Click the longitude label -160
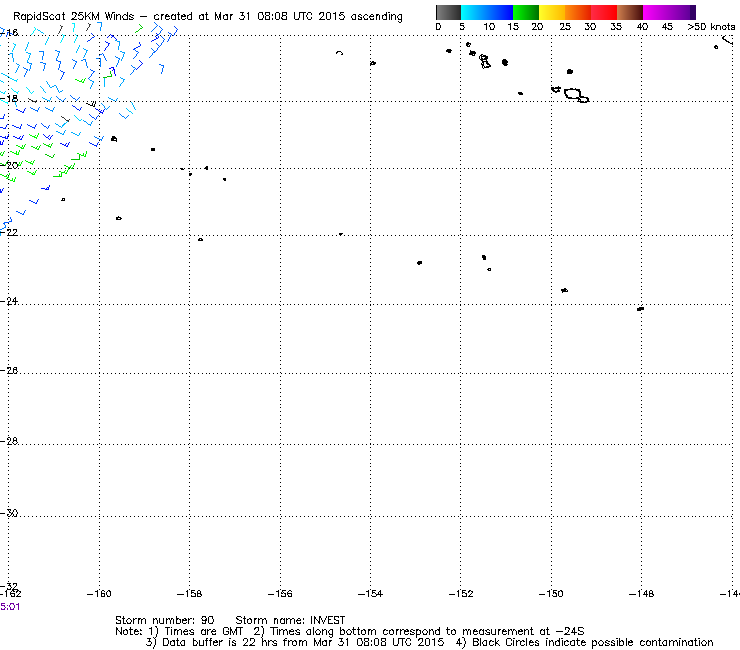Viewport: 740px width, 650px height. [x=99, y=594]
